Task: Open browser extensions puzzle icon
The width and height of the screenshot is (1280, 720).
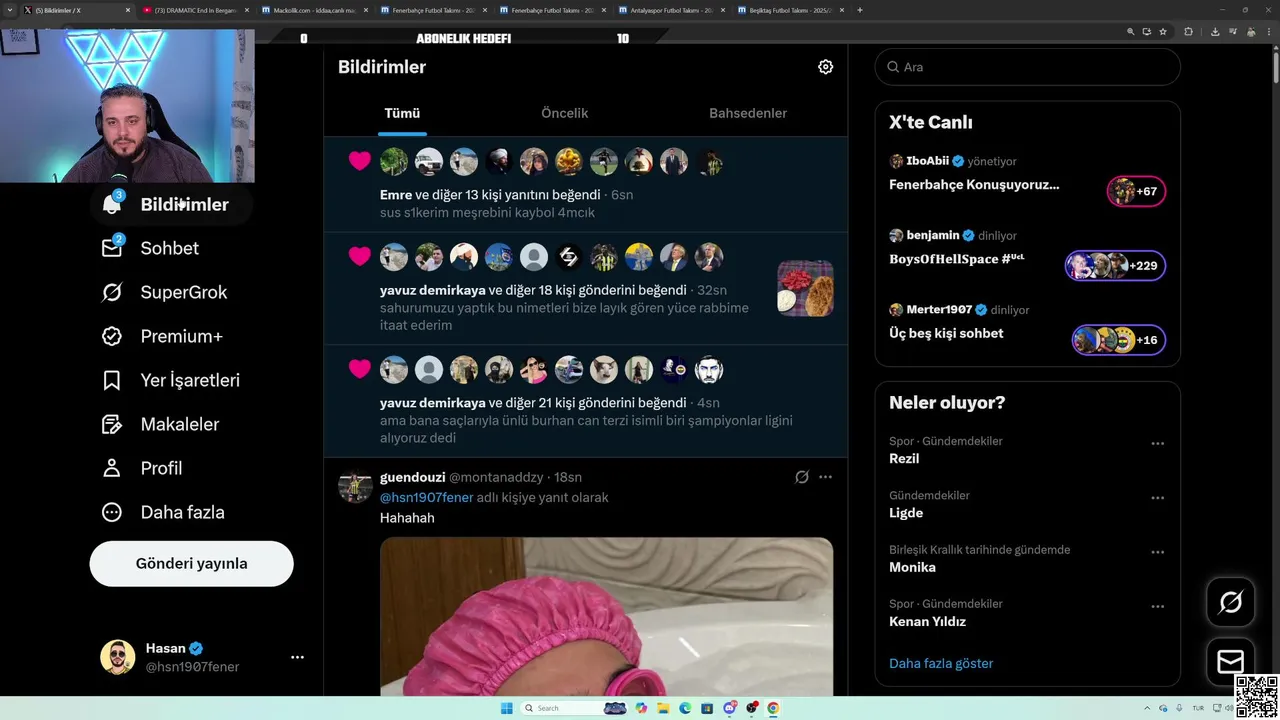Action: [x=1188, y=31]
